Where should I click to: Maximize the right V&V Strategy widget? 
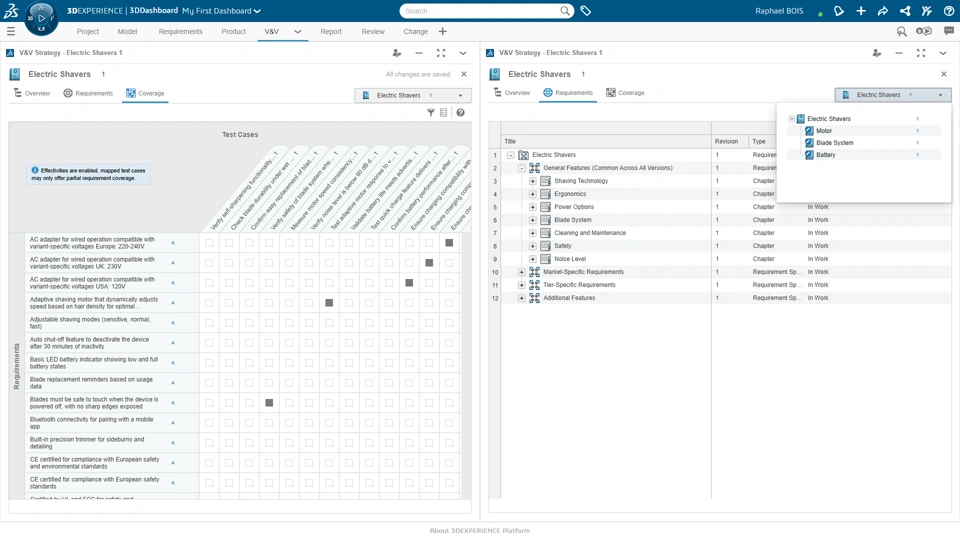tap(921, 53)
